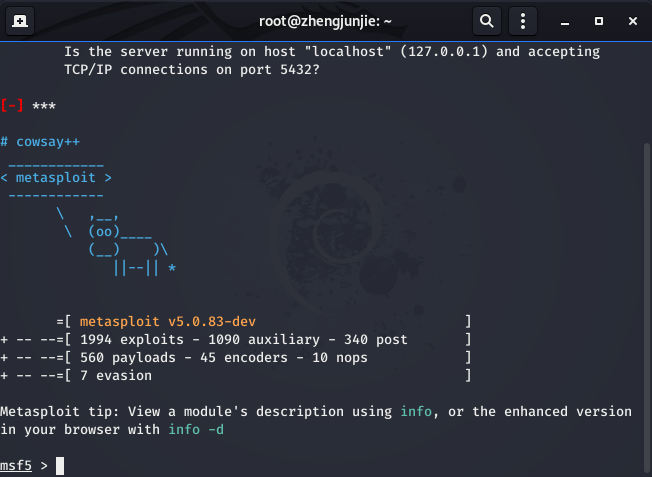
Task: Click the '340 post' text
Action: click(375, 339)
